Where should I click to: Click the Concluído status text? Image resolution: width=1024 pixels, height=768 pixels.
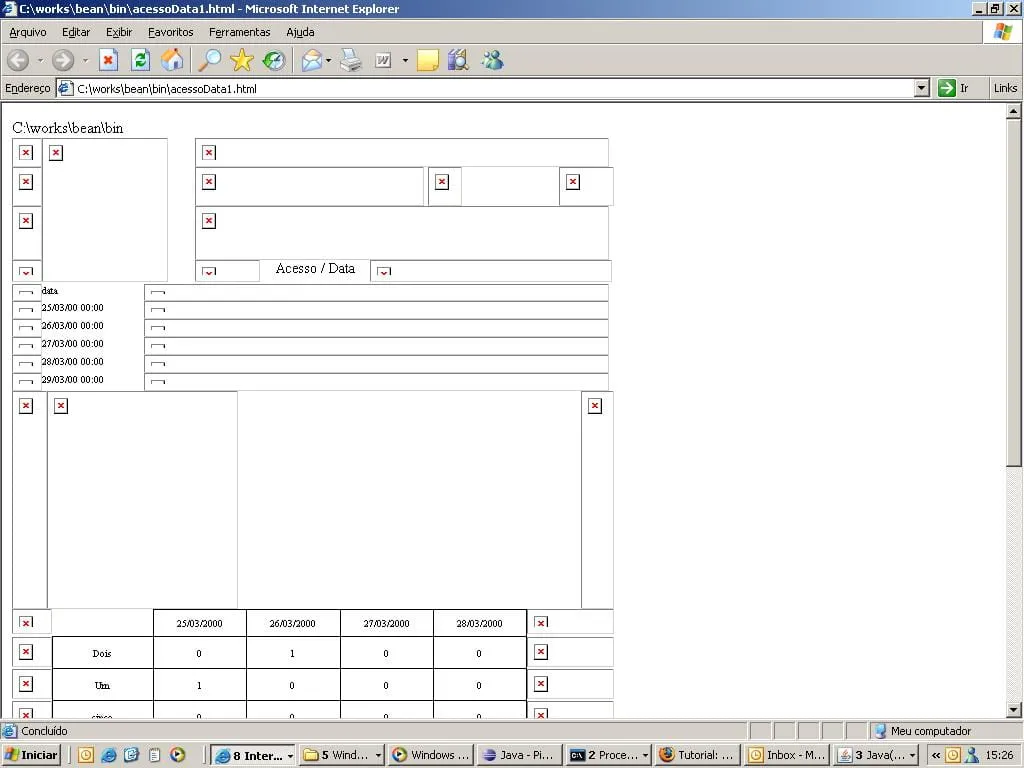tap(44, 731)
